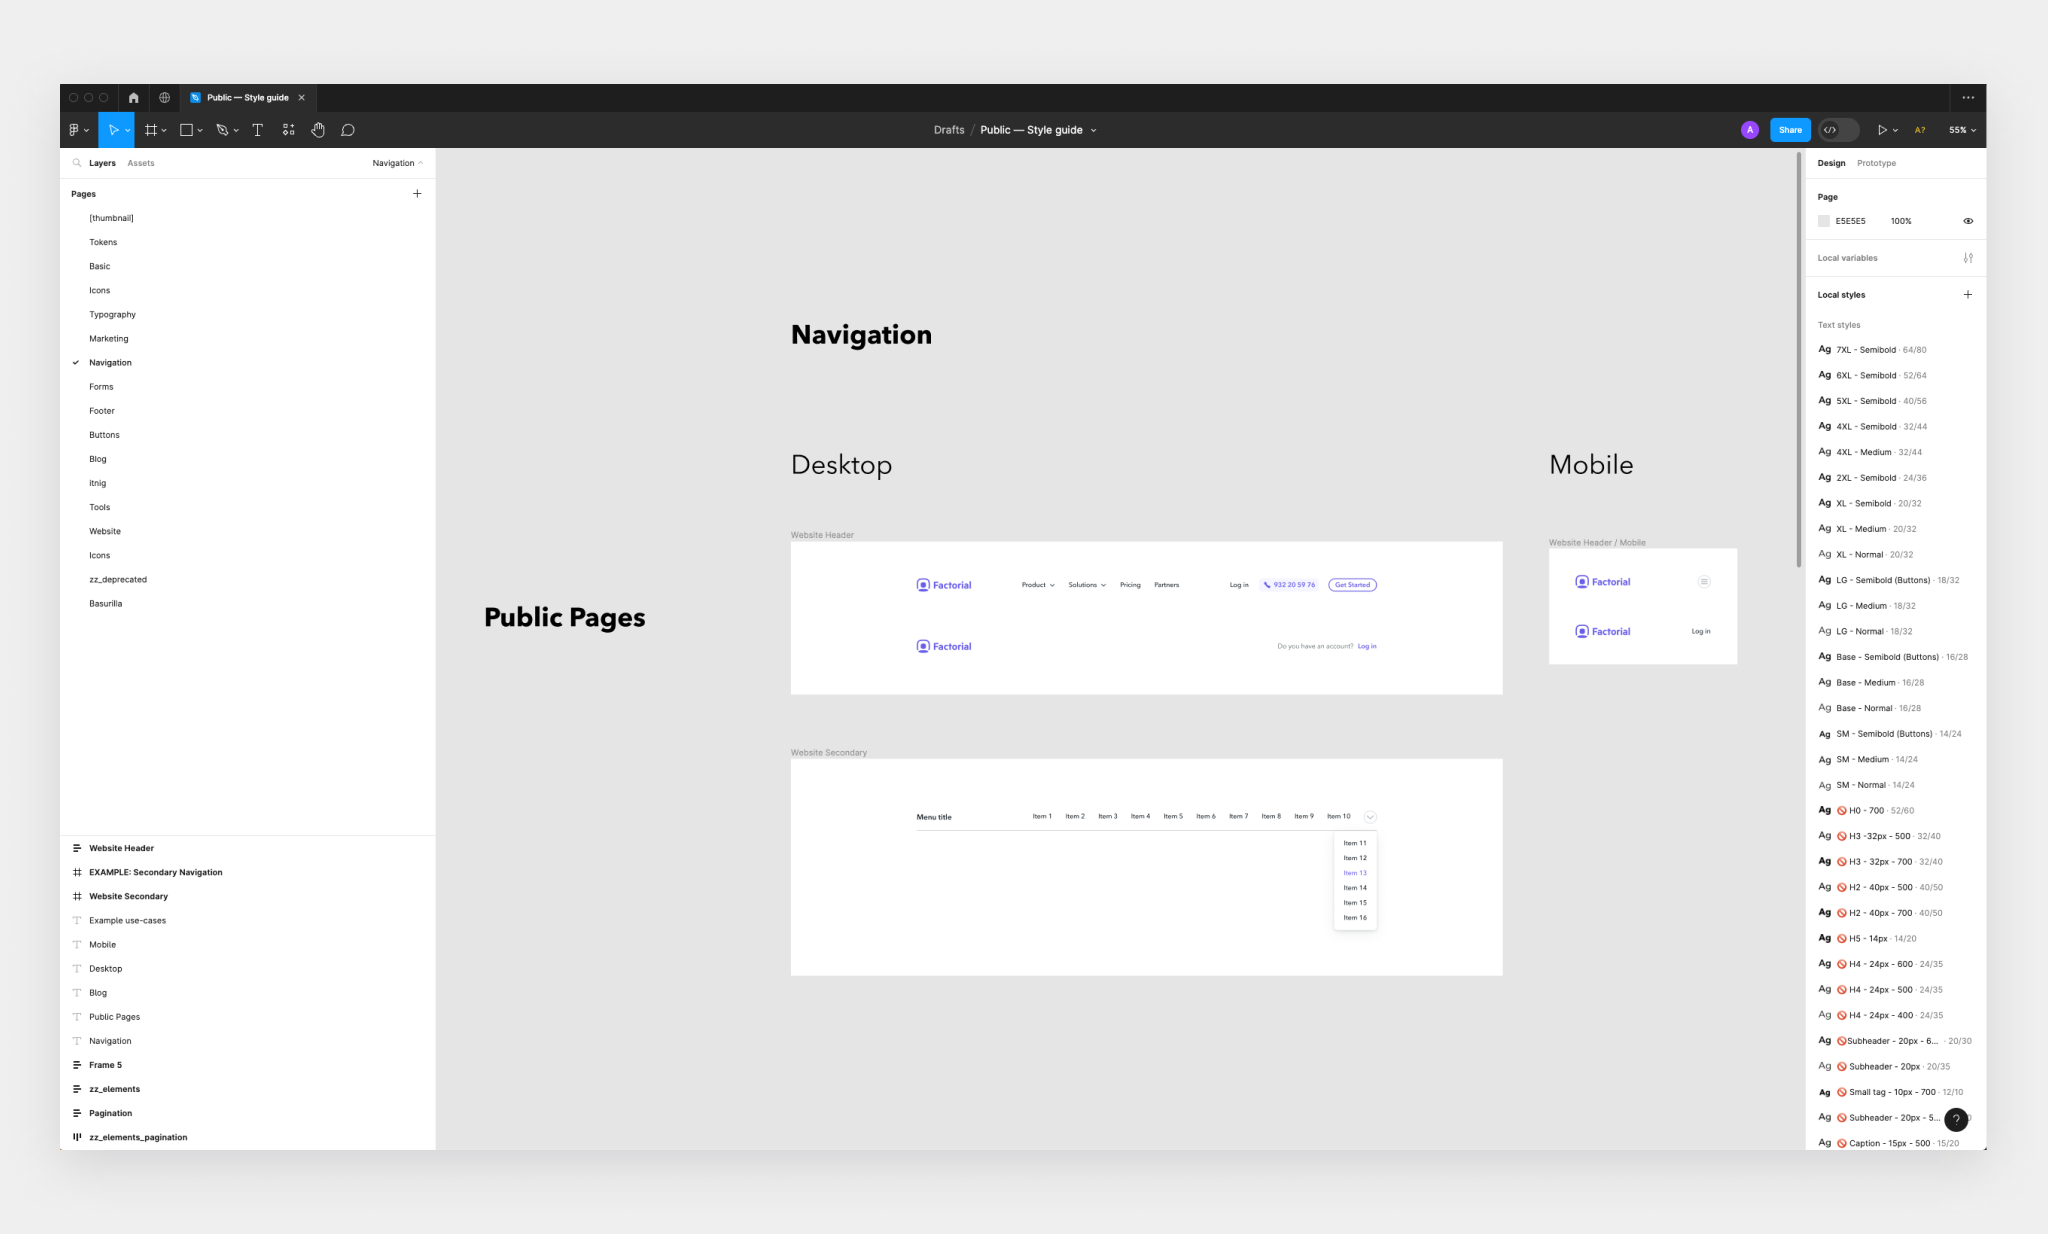Click the user avatar icon

[x=1750, y=130]
